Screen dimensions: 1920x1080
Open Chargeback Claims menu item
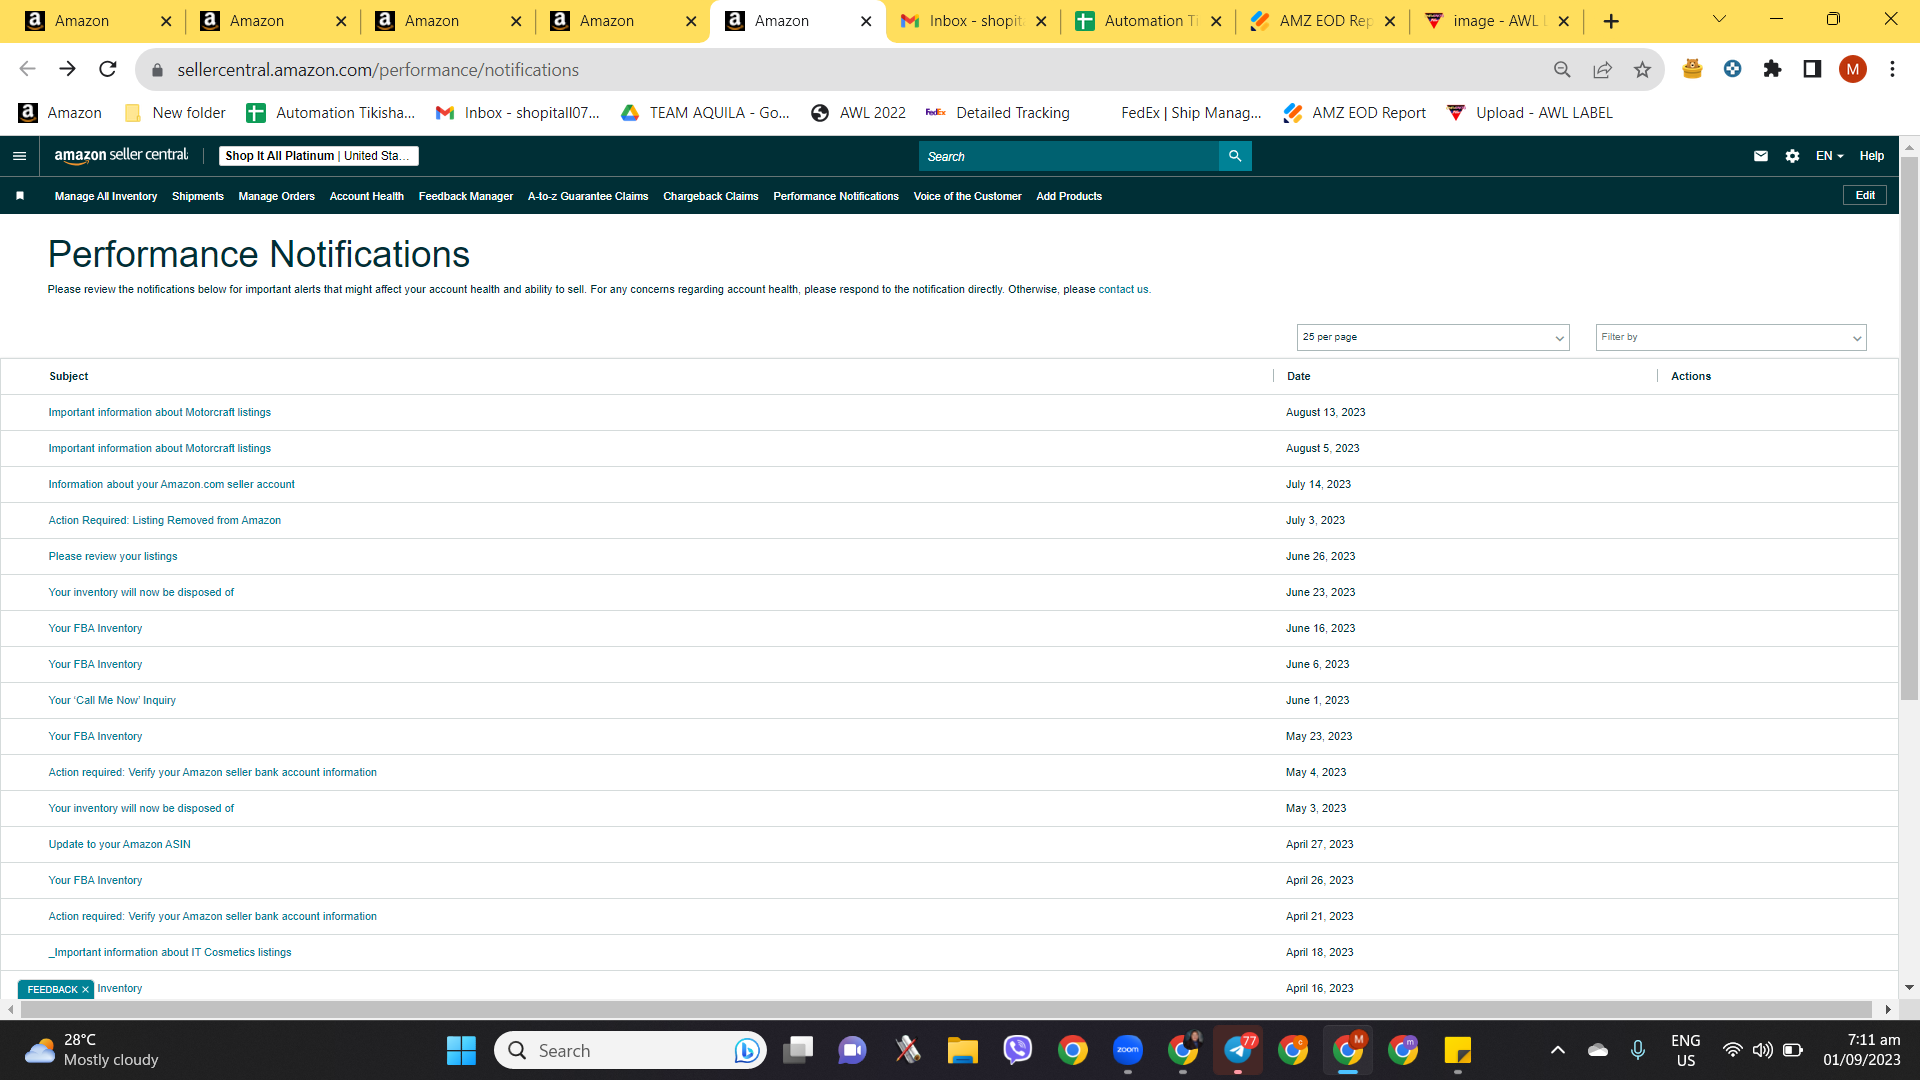pos(711,196)
